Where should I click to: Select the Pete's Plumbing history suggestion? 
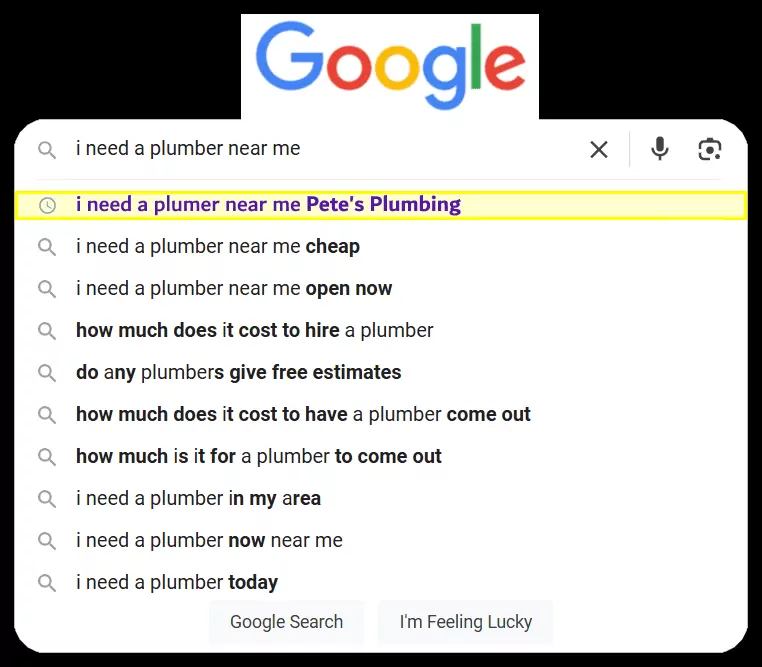coord(268,205)
